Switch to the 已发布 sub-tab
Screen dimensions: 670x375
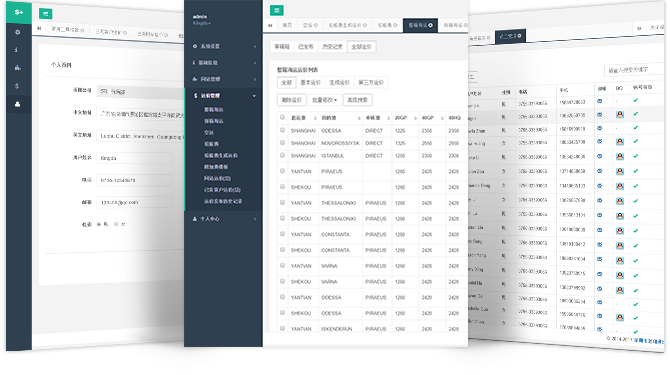point(306,47)
